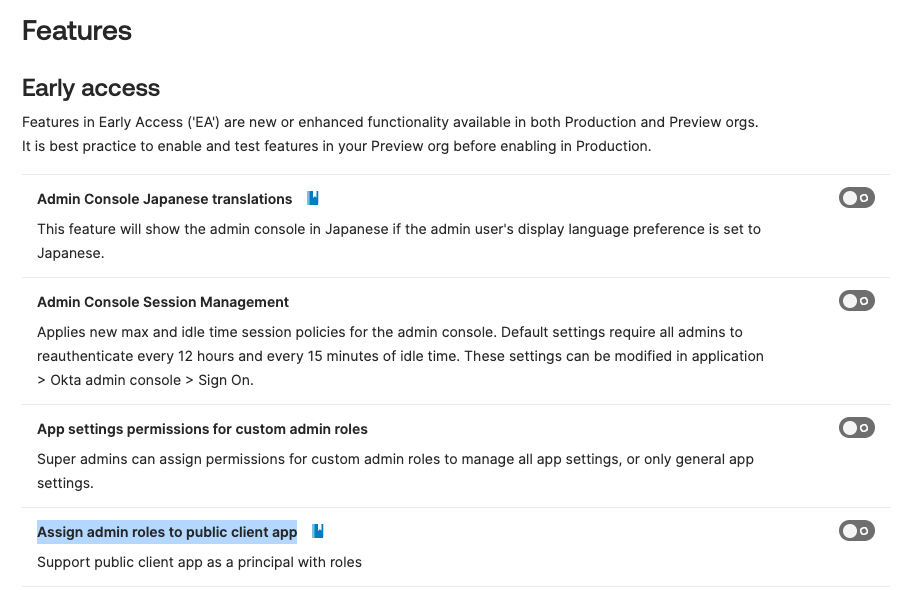The height and width of the screenshot is (590, 918).
Task: Click the Japanese translations feature description text
Action: pos(398,229)
